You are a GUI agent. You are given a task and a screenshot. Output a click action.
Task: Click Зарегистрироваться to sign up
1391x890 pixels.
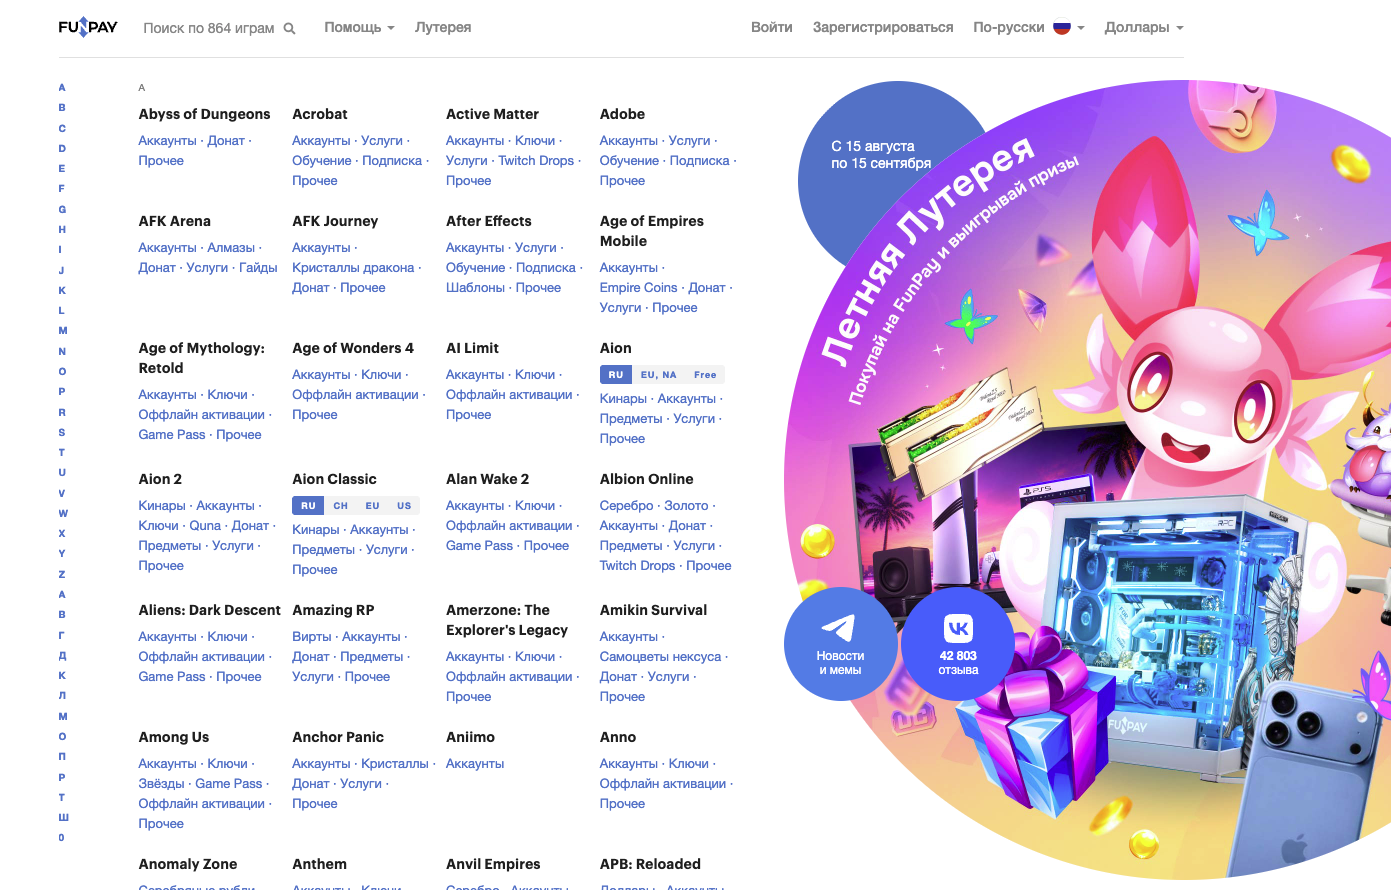coord(883,27)
